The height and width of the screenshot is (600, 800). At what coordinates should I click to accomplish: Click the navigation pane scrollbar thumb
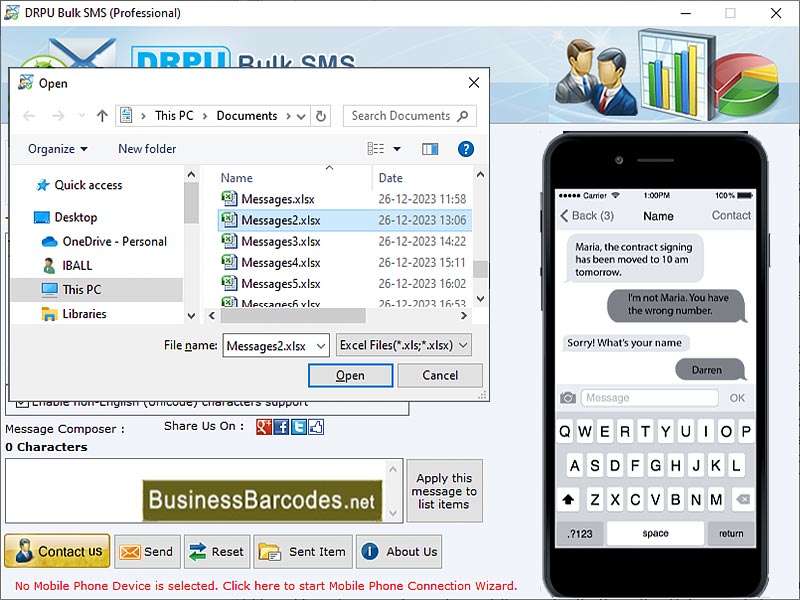(191, 203)
